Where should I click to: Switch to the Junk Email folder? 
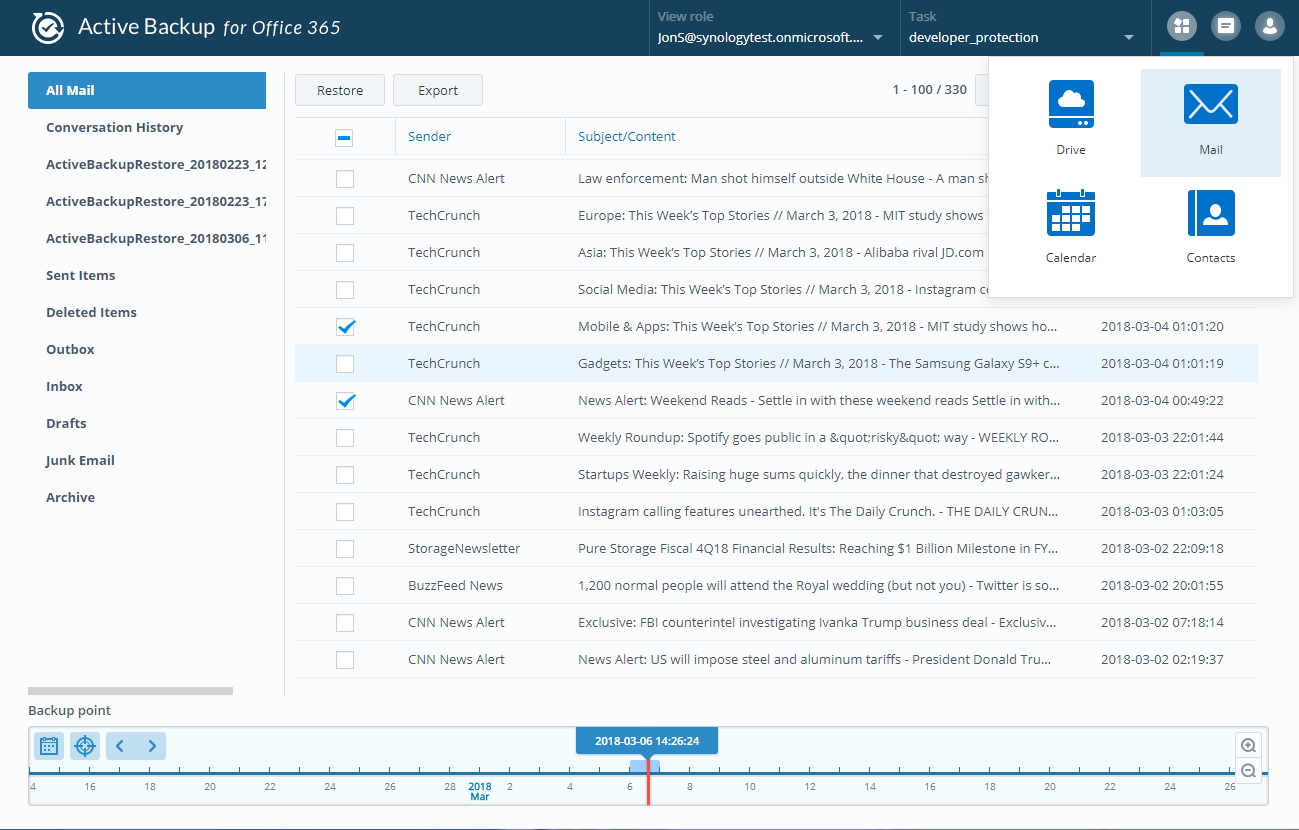[x=78, y=460]
